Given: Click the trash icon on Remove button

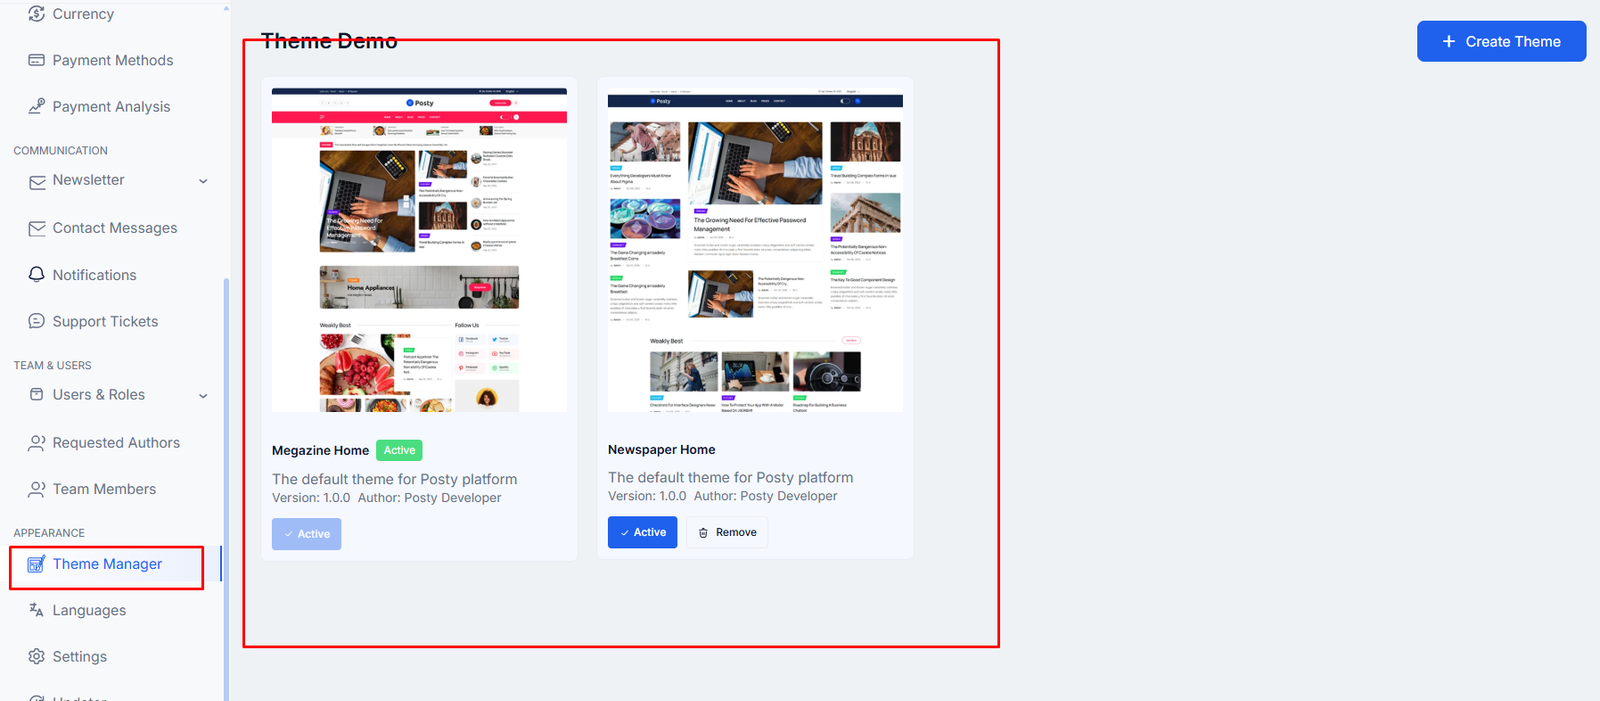Looking at the screenshot, I should point(703,533).
